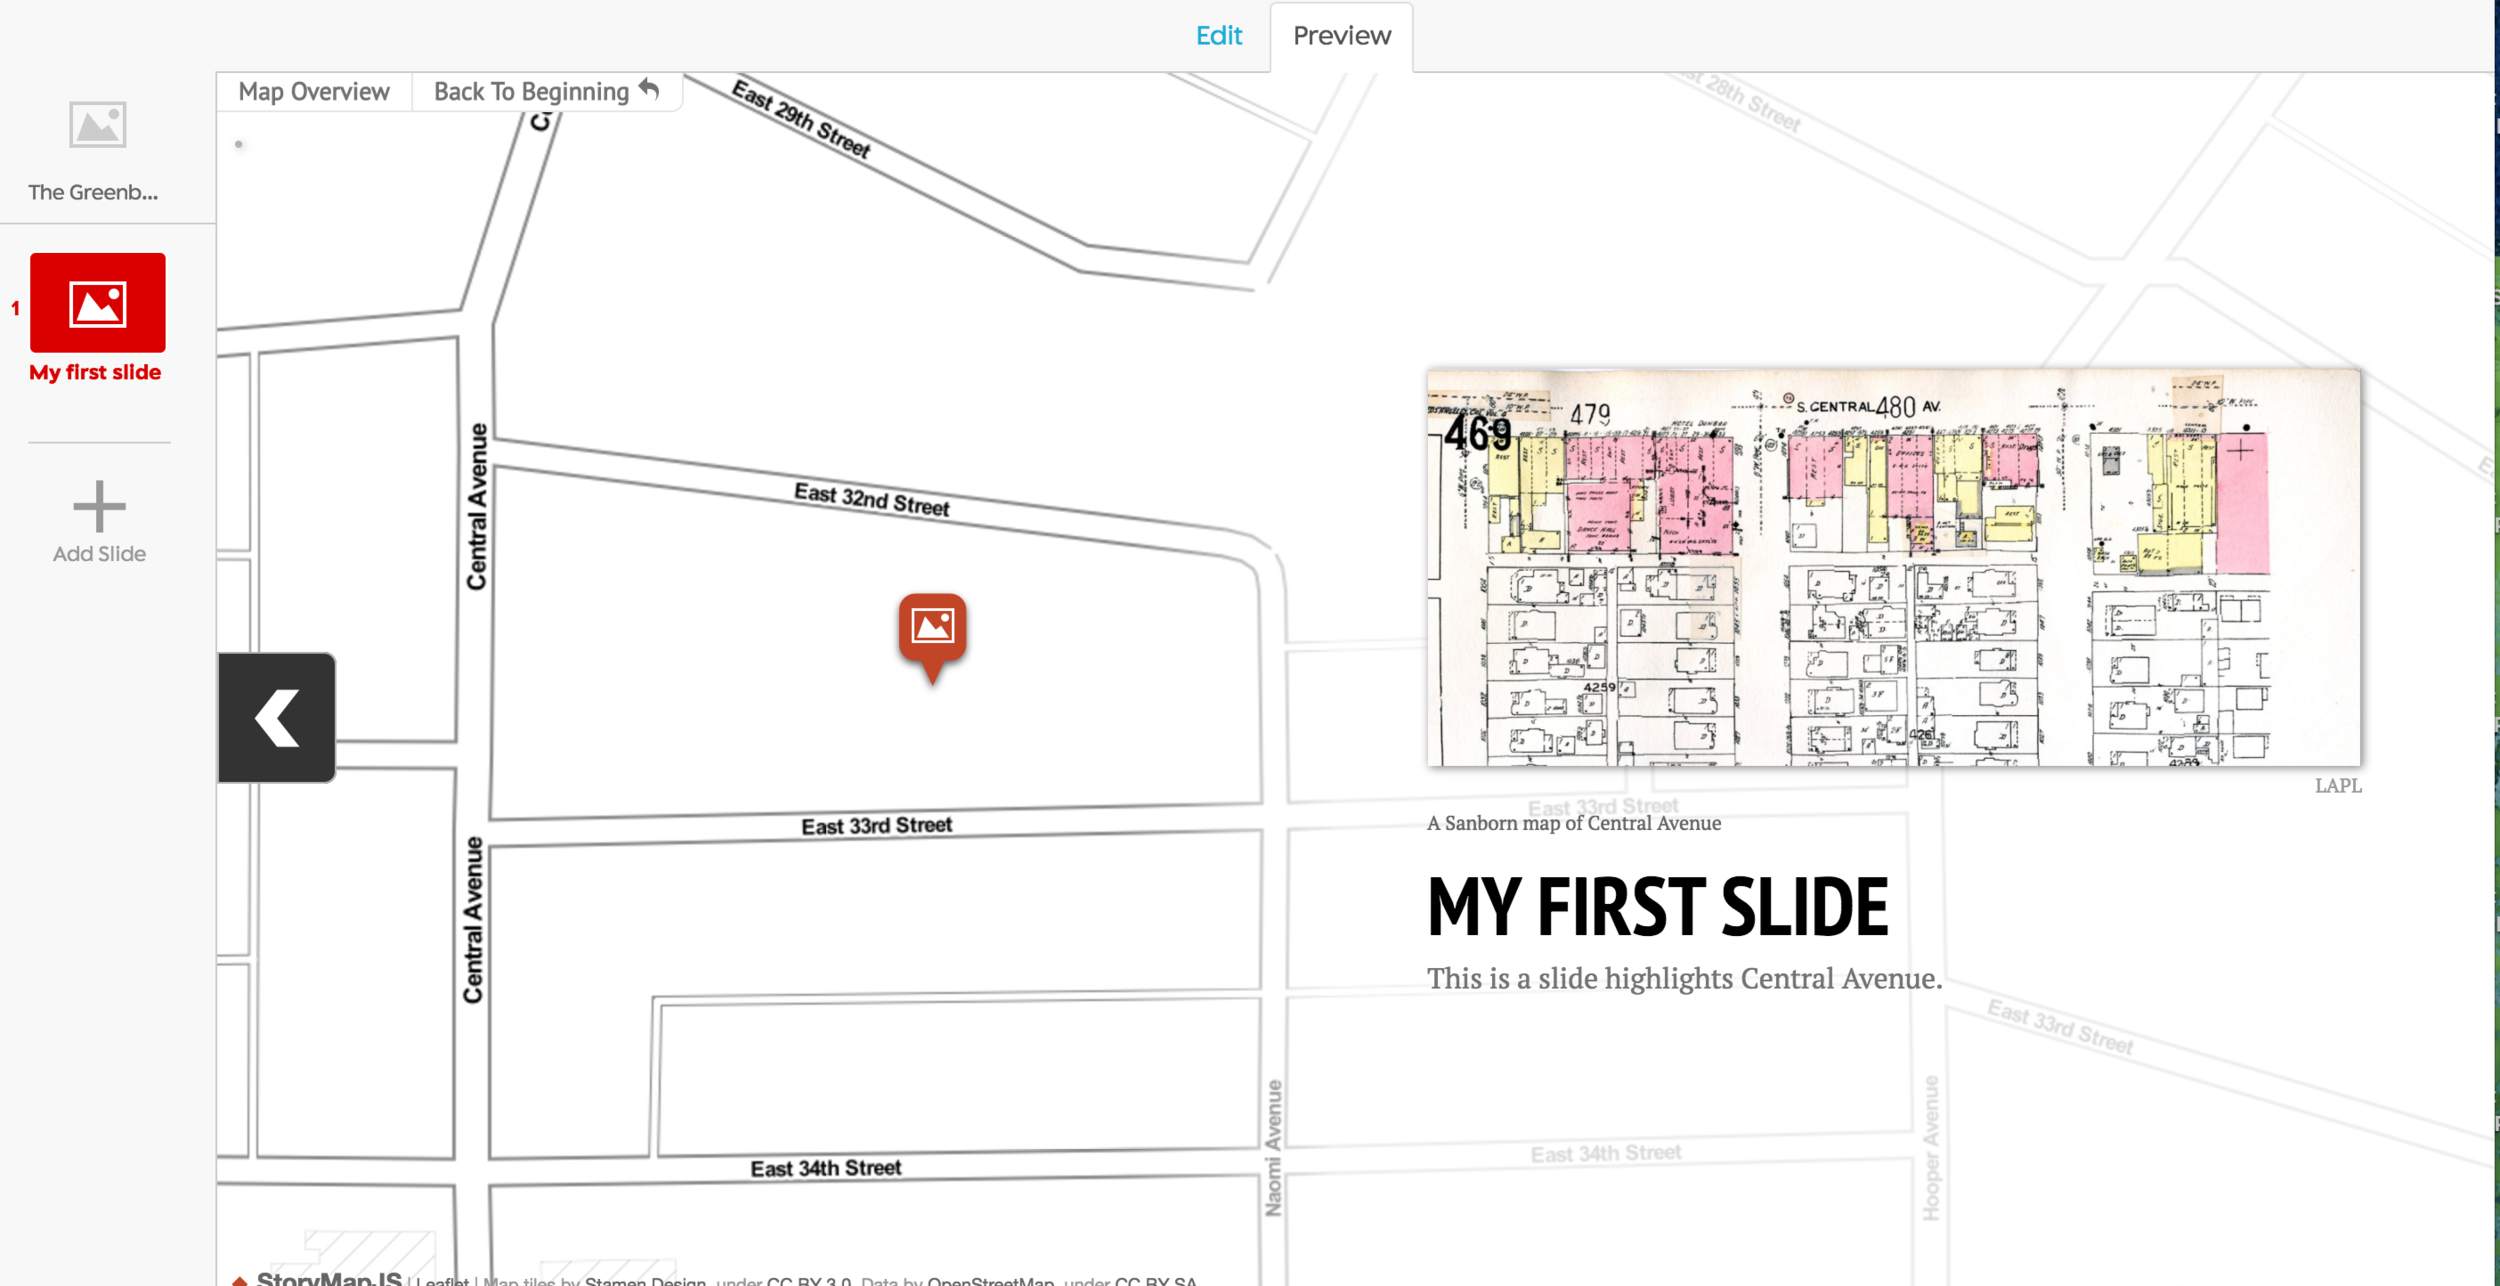Select The Greenb... title slide image icon

97,125
